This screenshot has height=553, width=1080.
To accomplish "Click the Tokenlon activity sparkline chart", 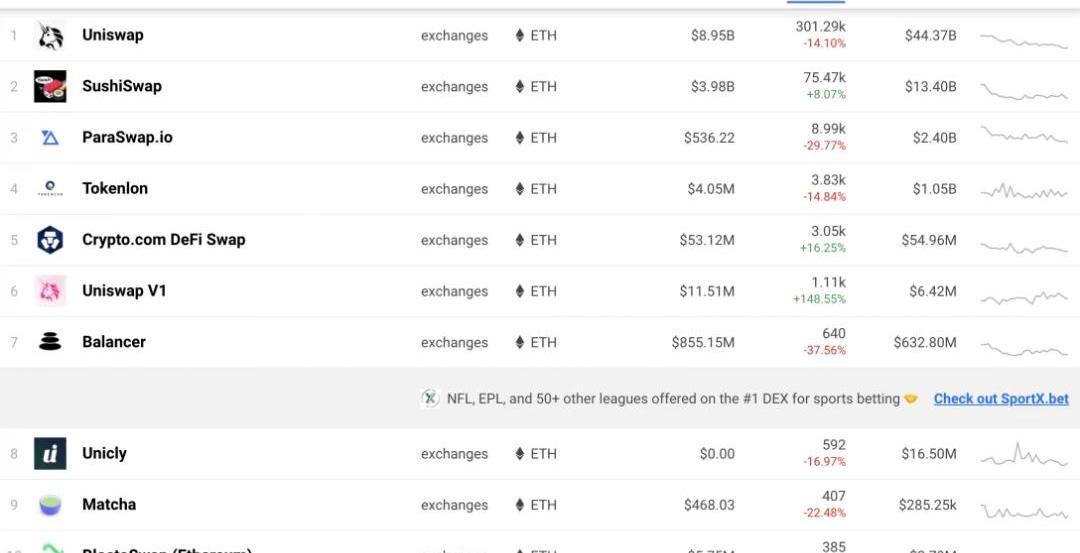I will [x=1024, y=191].
